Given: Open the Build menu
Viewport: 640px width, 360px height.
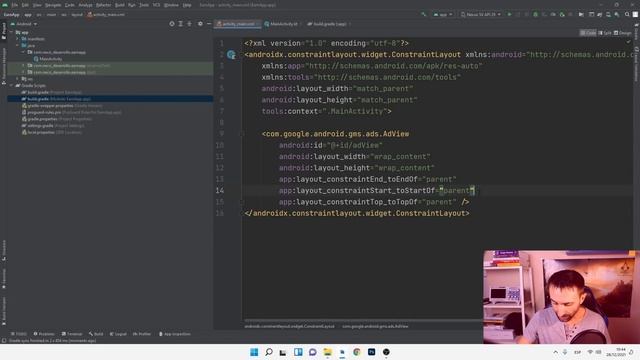Looking at the screenshot, I should click(120, 5).
